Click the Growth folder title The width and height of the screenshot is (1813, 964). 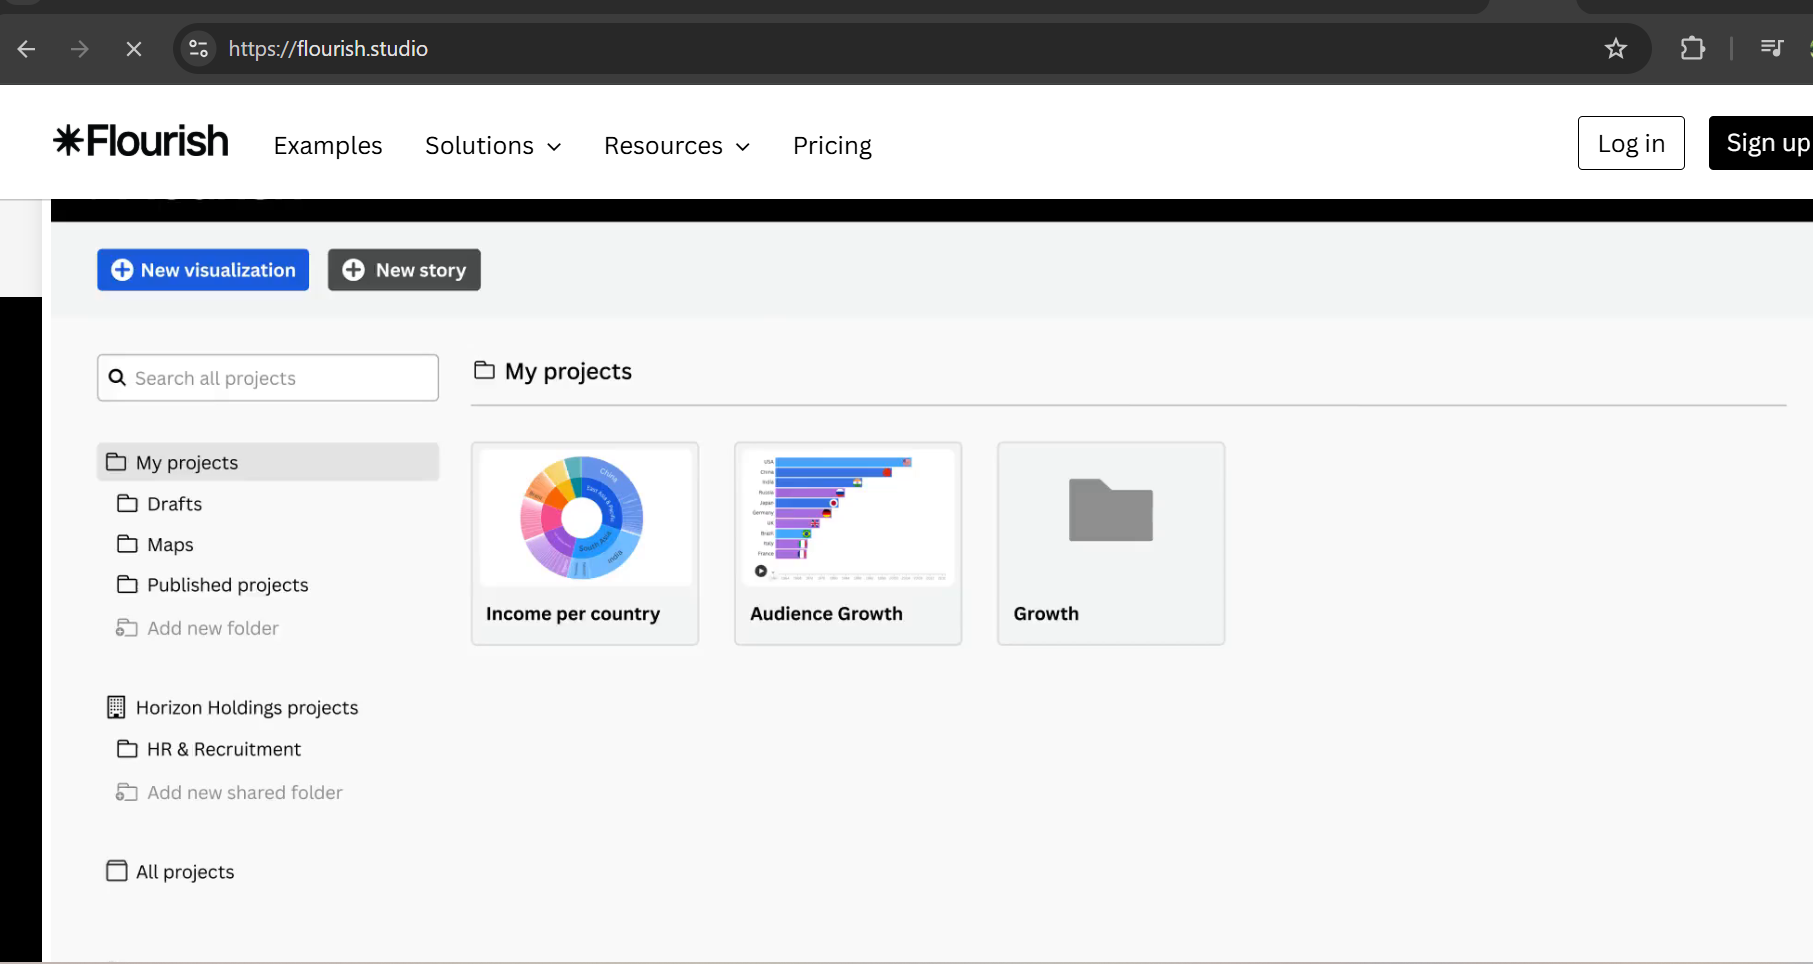pos(1046,614)
